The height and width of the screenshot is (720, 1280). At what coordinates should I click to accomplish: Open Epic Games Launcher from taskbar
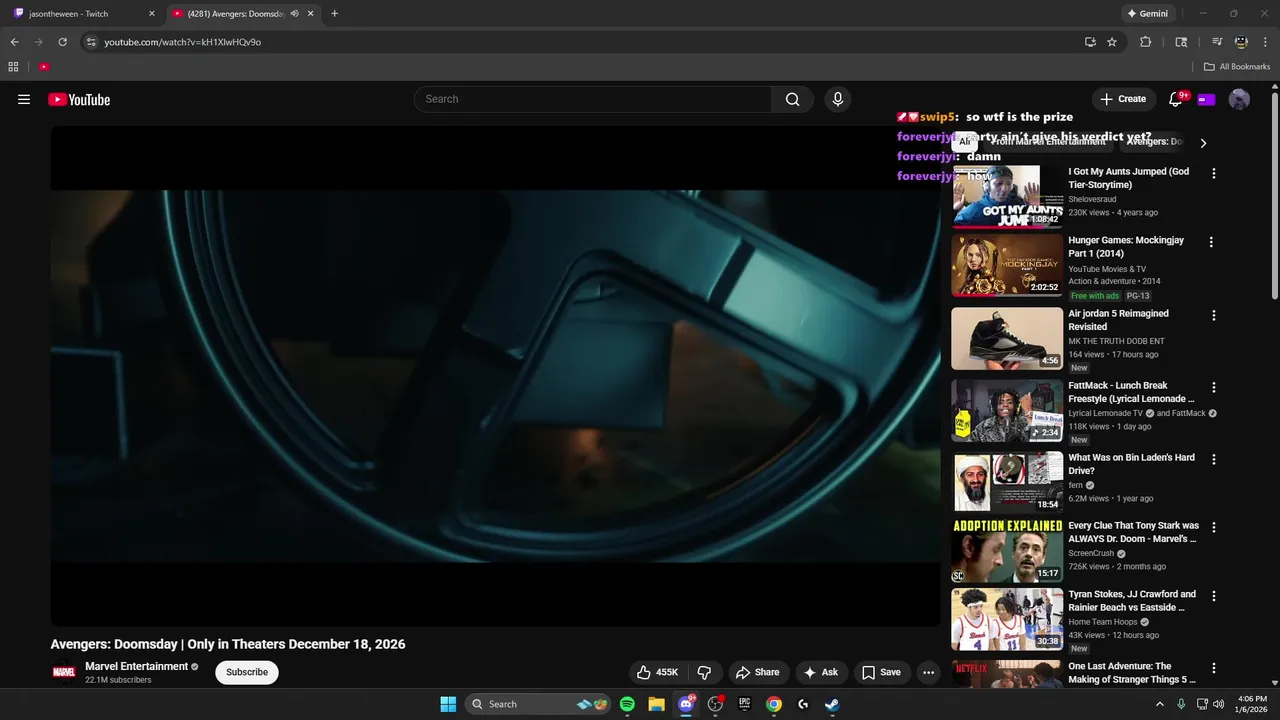tap(744, 704)
